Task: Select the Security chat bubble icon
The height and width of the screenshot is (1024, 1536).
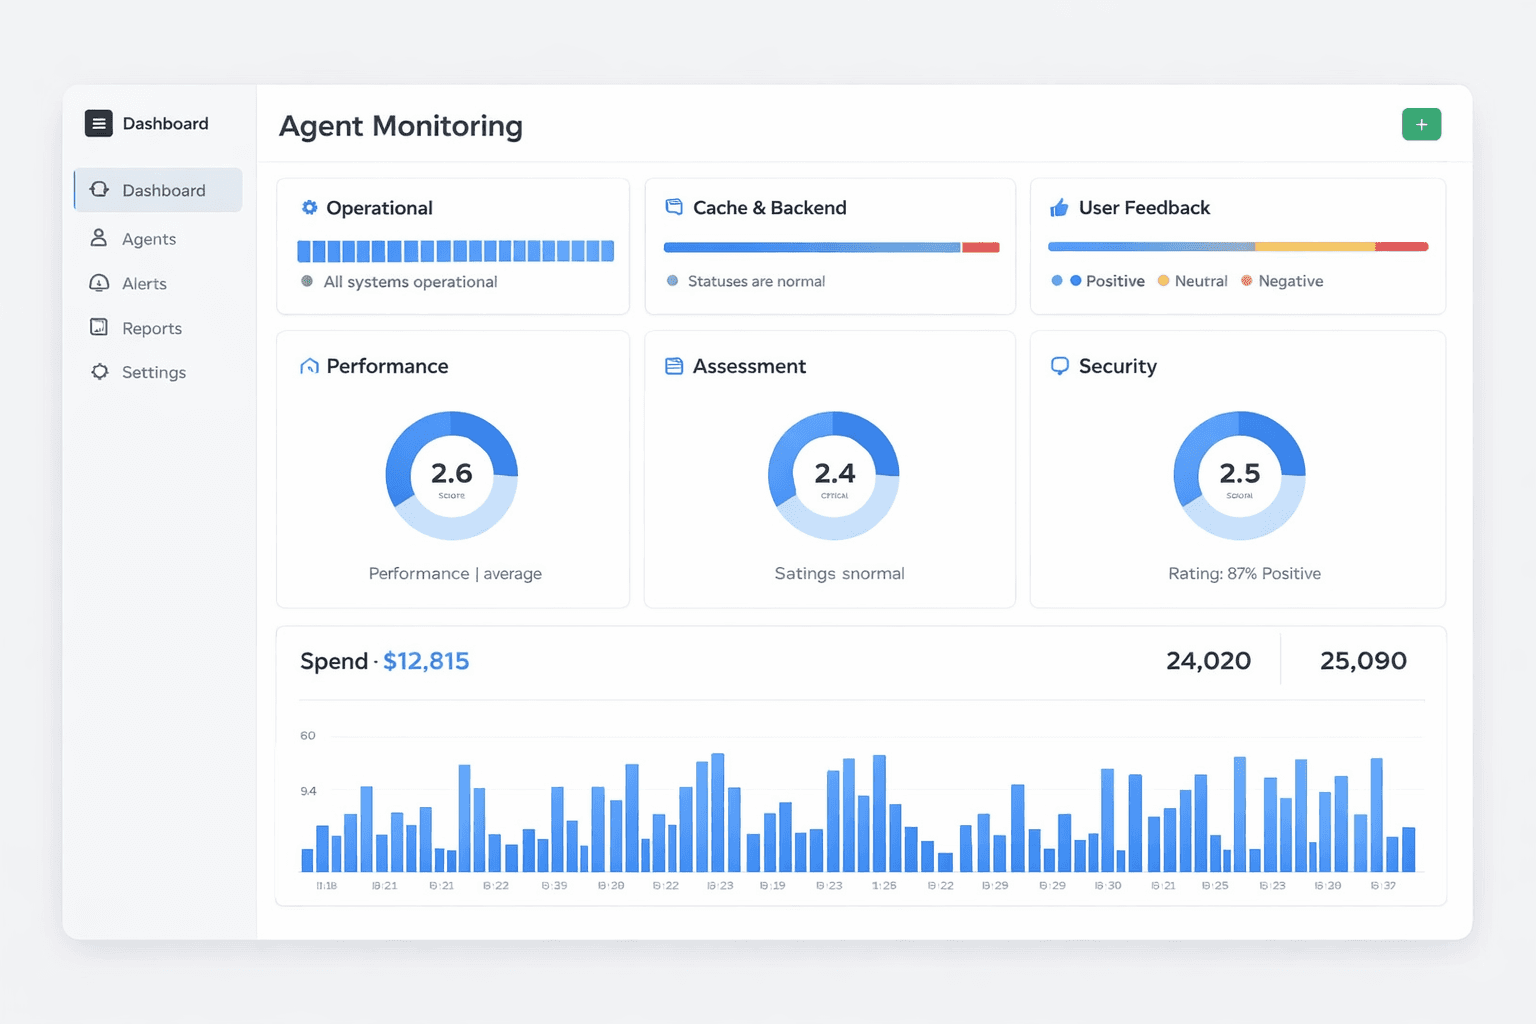Action: pyautogui.click(x=1060, y=366)
